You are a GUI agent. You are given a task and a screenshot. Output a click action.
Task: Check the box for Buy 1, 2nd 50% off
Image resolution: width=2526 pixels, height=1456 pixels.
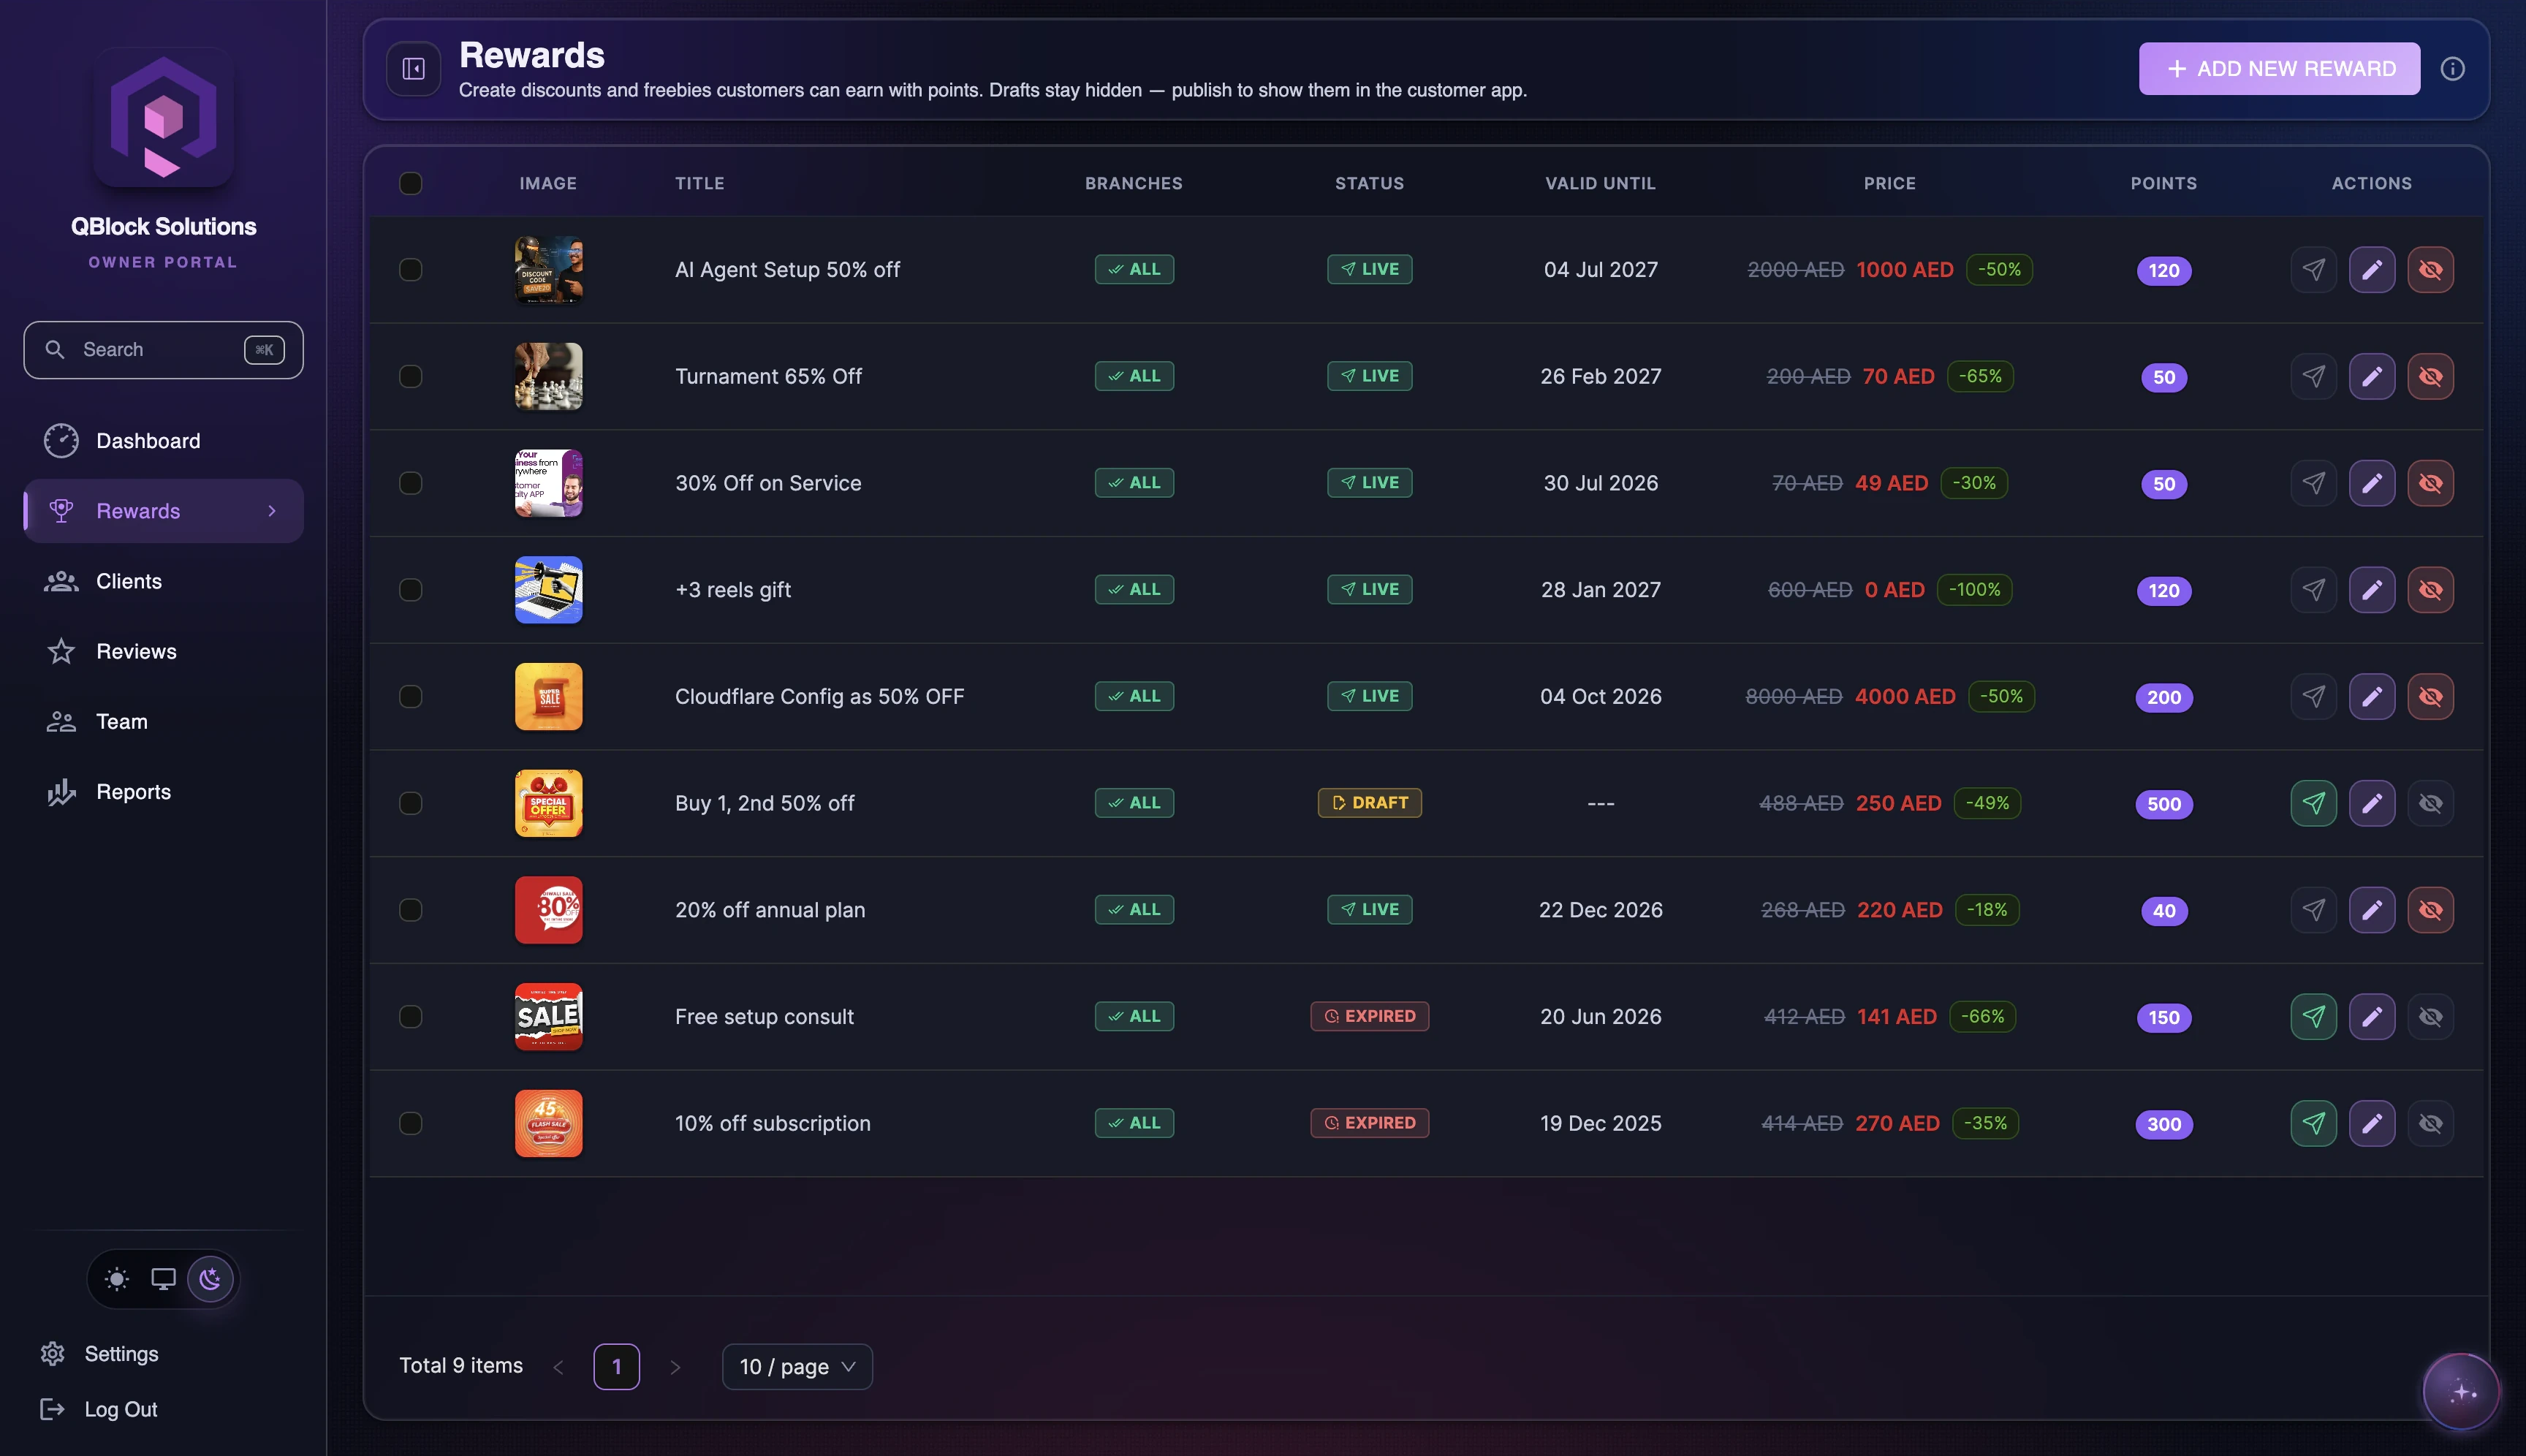click(x=410, y=803)
